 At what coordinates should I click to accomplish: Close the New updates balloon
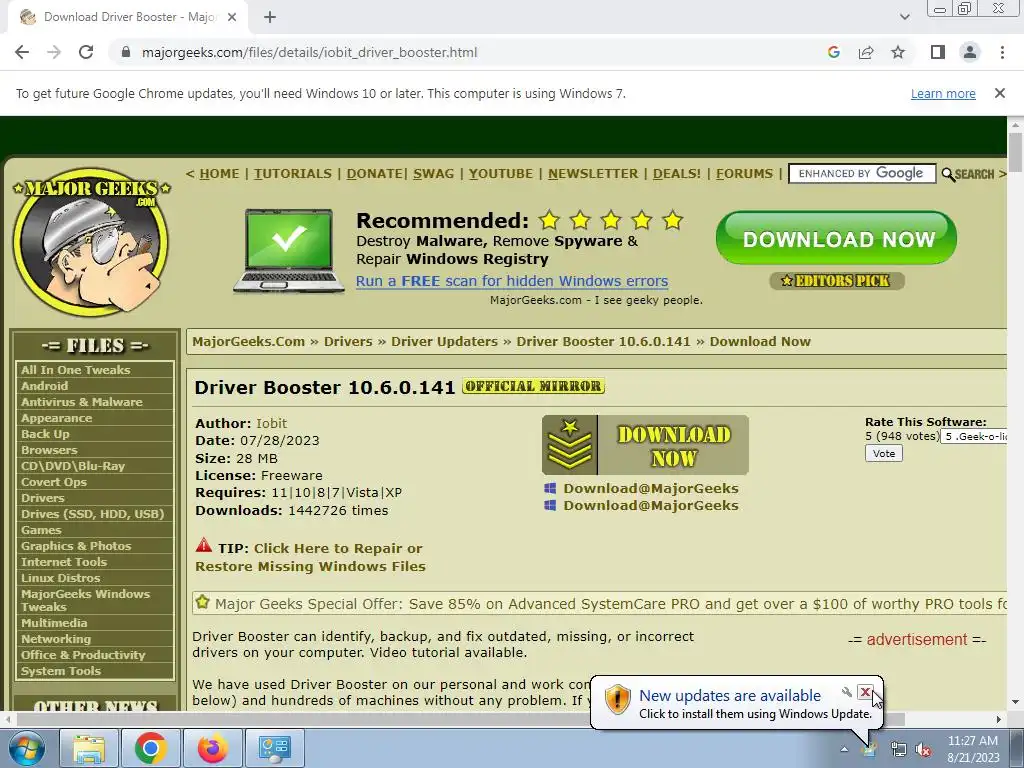pos(865,692)
